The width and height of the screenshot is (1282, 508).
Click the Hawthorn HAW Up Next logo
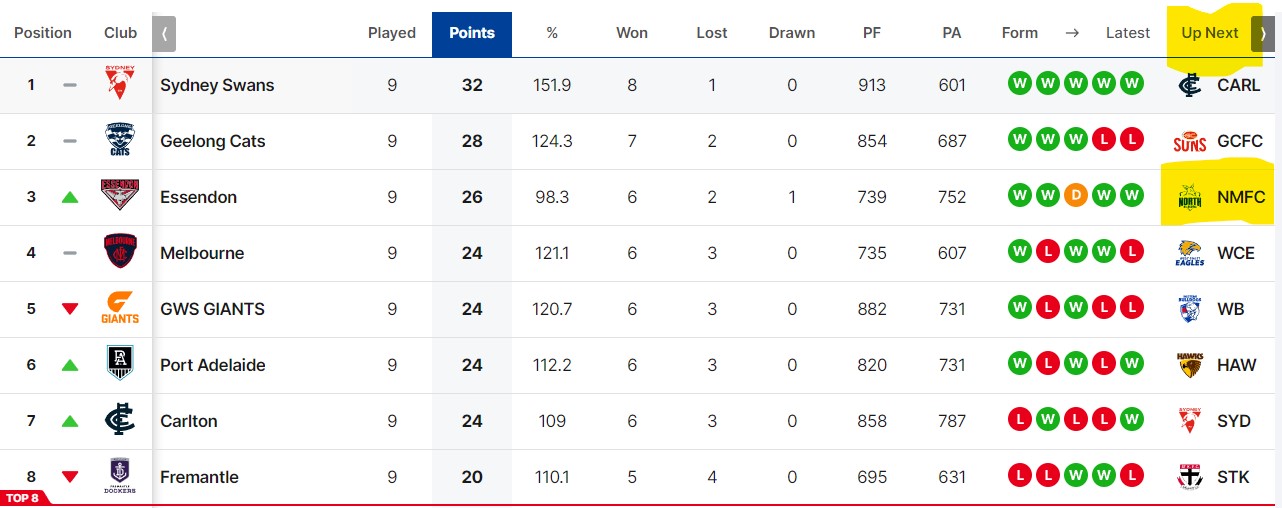click(1190, 365)
